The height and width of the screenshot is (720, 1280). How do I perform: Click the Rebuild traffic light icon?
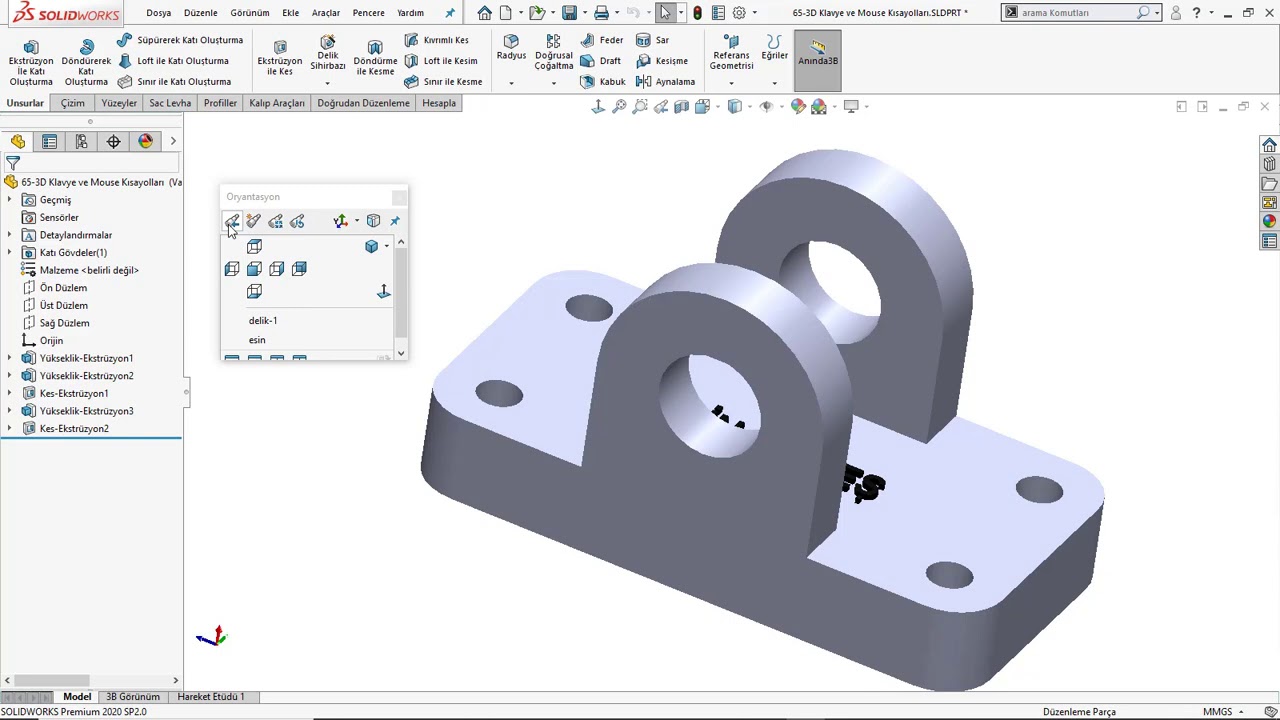tap(697, 13)
